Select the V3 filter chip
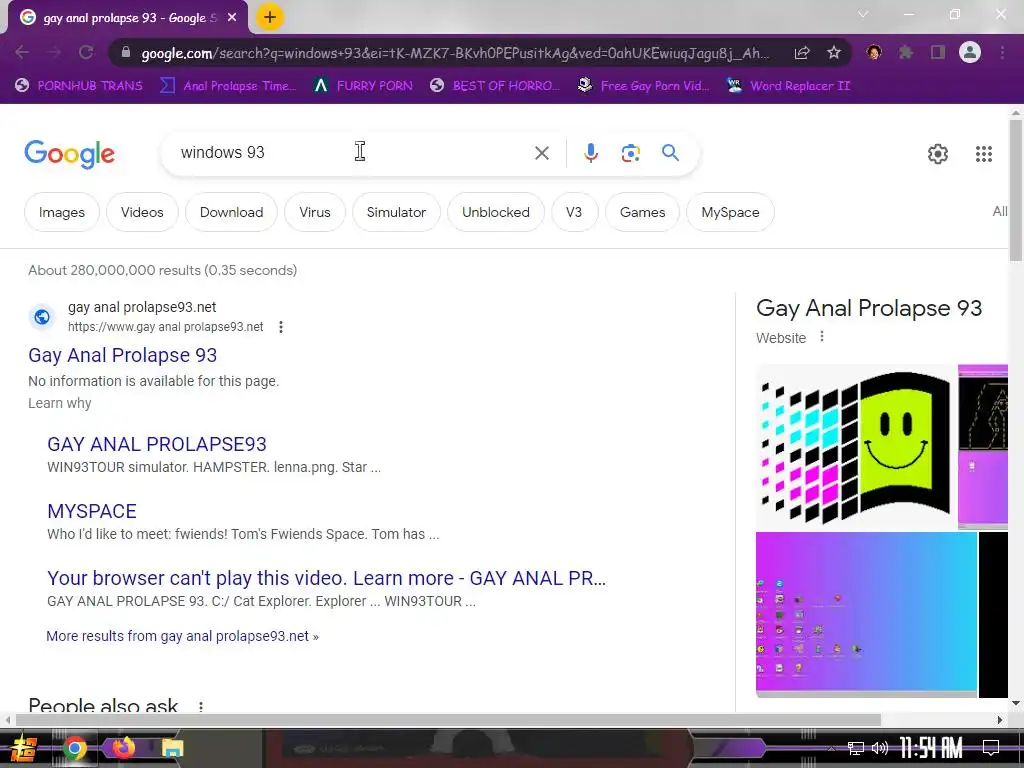The width and height of the screenshot is (1024, 768). (573, 212)
